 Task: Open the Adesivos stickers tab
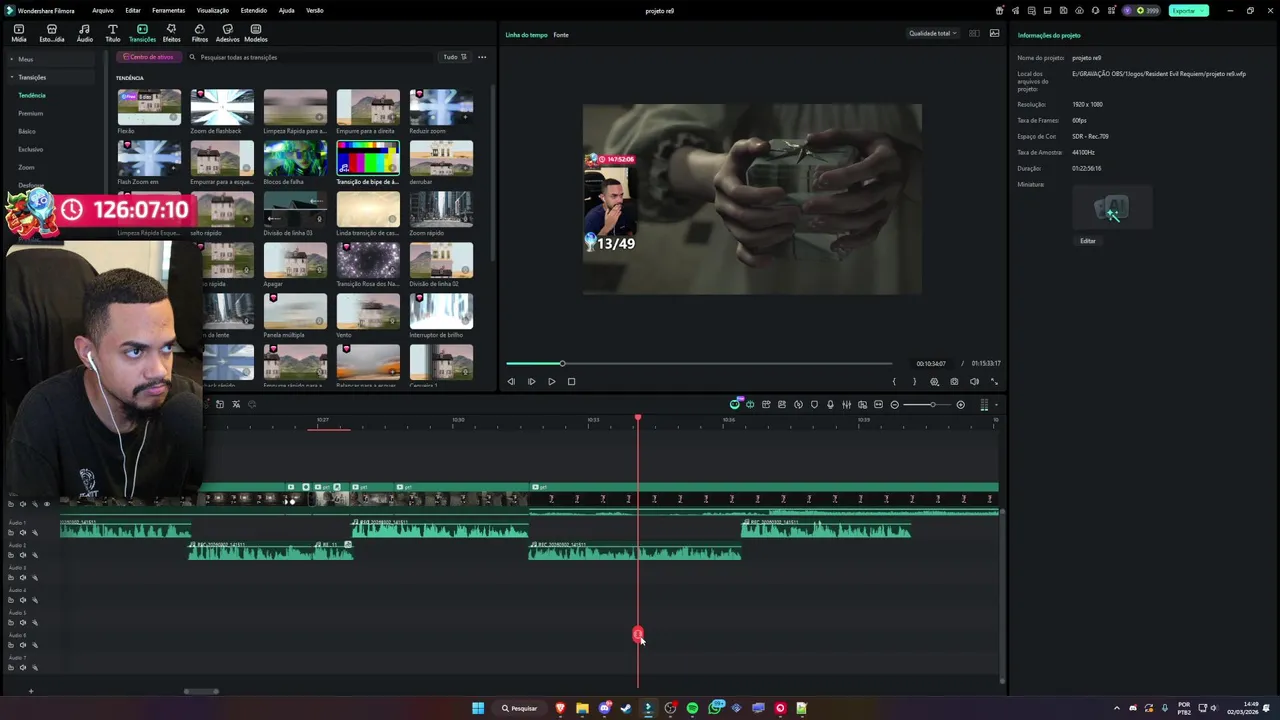pos(228,33)
